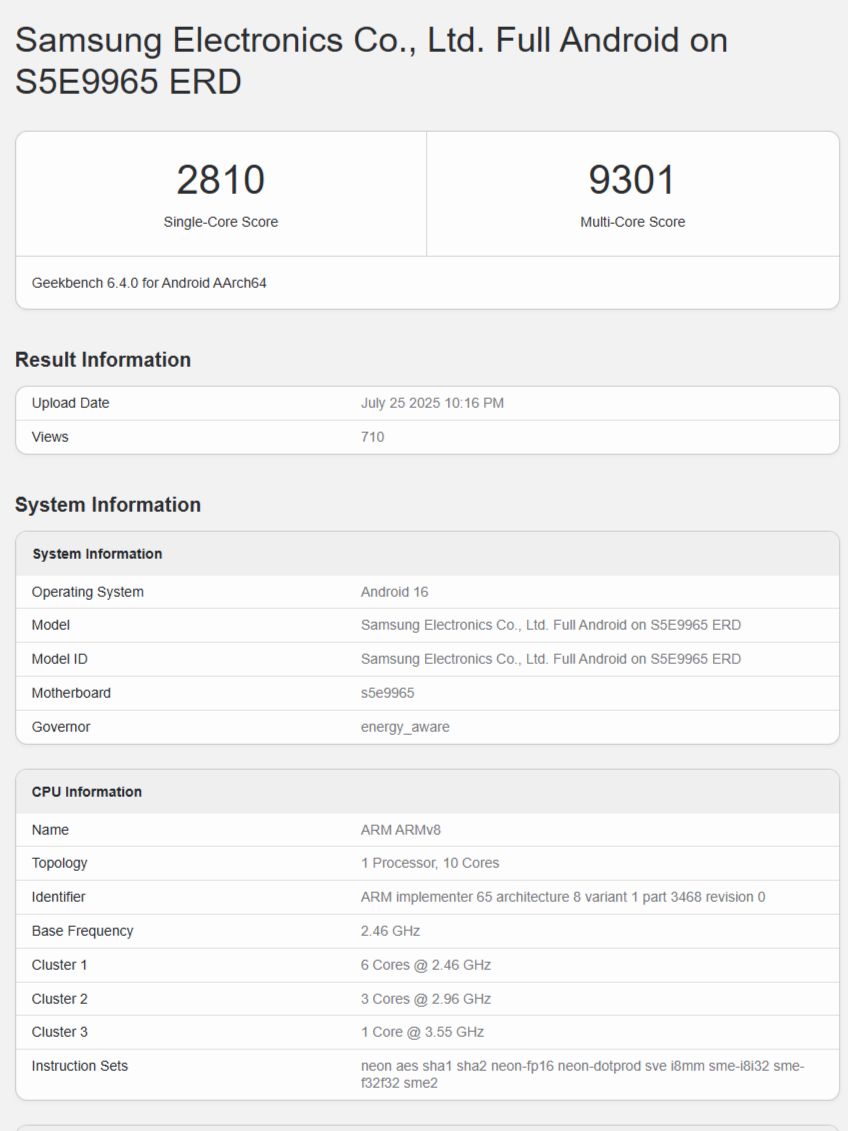This screenshot has height=1131, width=848.
Task: Select the CPU name "ARM ARMv8"
Action: tap(401, 830)
